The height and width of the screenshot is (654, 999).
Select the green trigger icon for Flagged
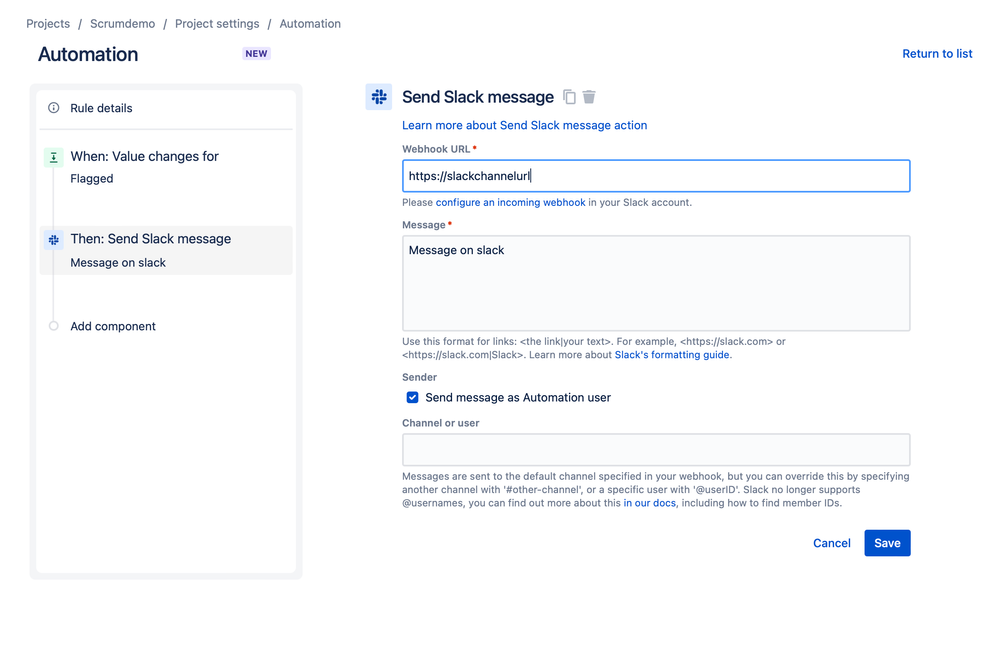[54, 157]
